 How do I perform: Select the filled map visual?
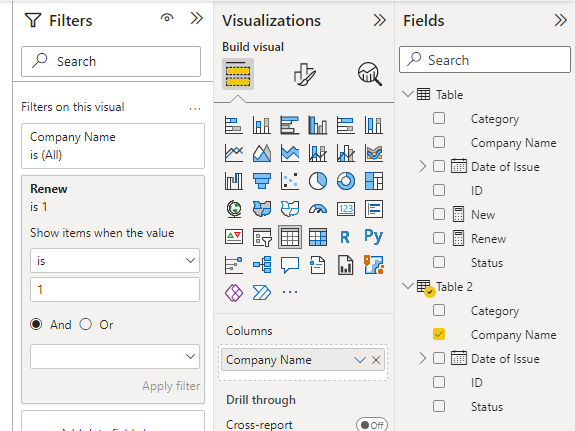coord(262,209)
